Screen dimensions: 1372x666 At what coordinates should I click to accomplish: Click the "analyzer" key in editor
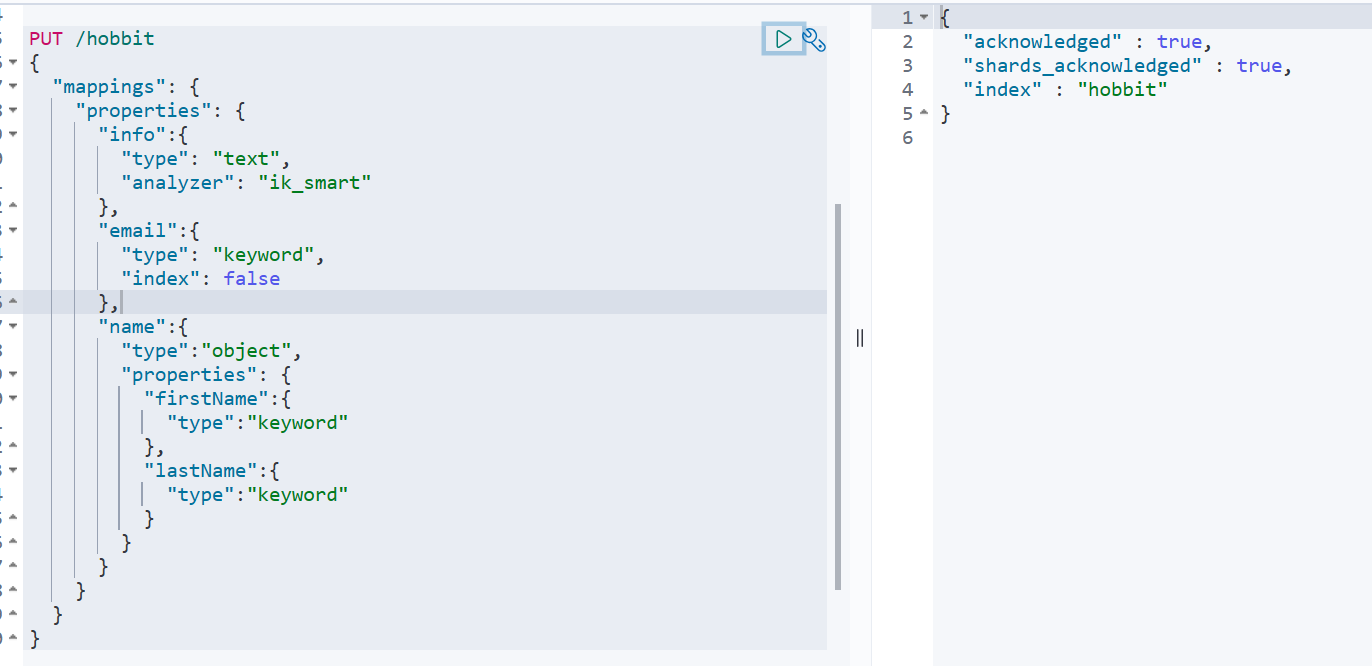click(x=178, y=183)
